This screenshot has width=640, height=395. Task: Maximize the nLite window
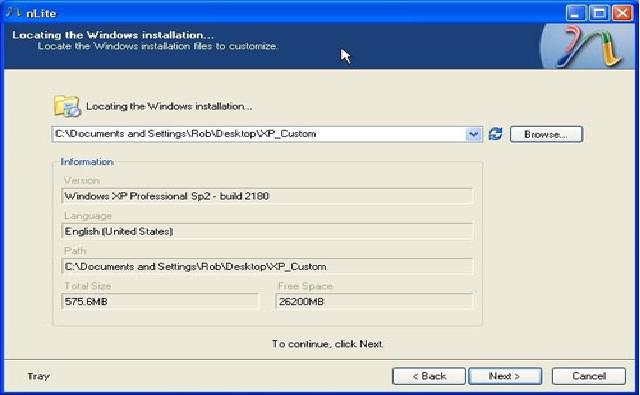pos(599,13)
